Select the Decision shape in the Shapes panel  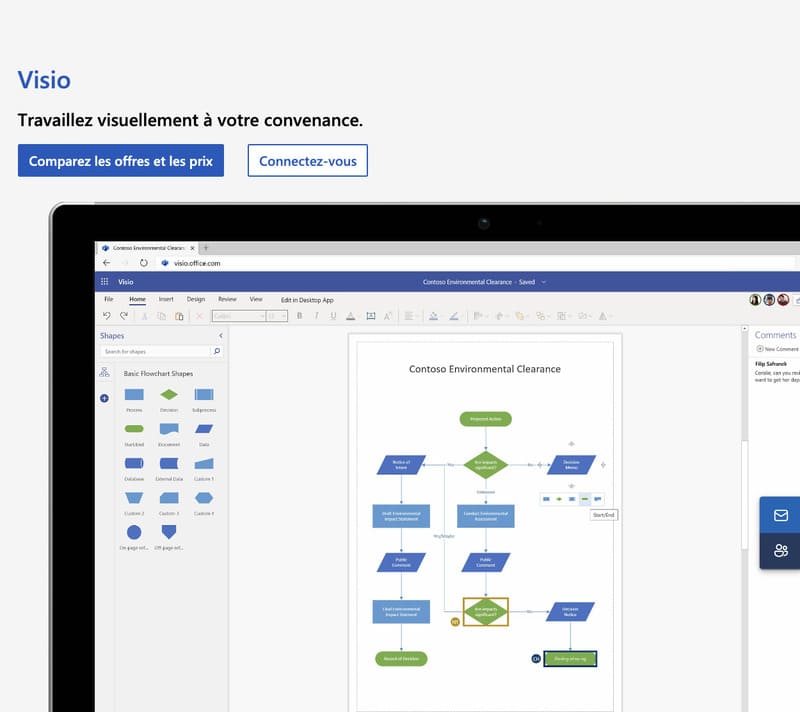pyautogui.click(x=169, y=395)
